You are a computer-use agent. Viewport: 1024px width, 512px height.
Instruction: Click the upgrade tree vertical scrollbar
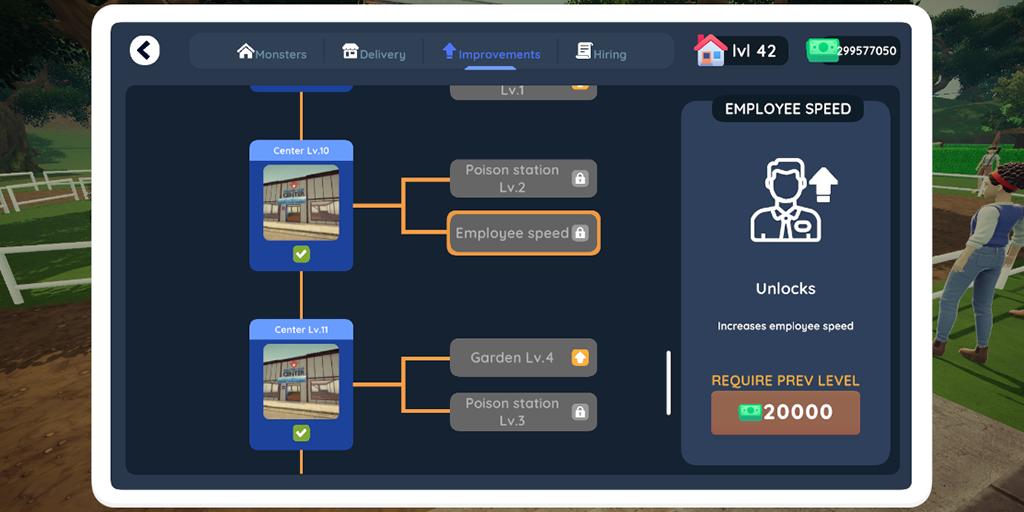coord(668,383)
